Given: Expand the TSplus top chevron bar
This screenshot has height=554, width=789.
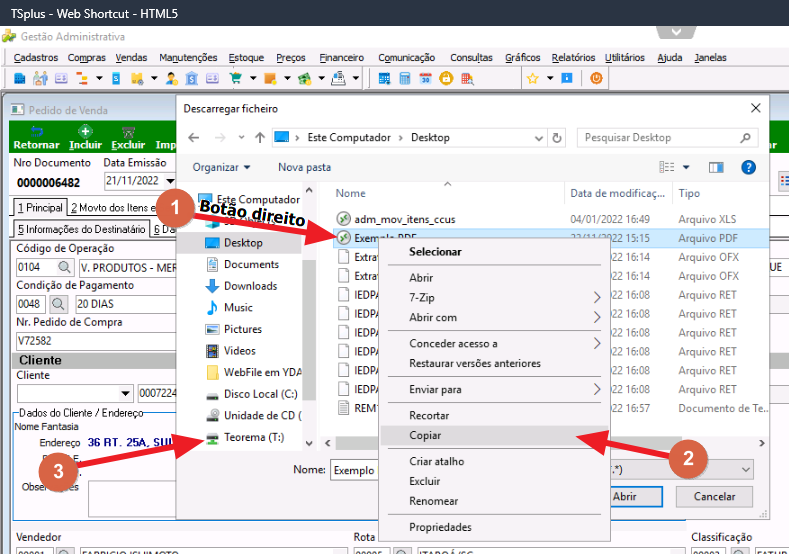Looking at the screenshot, I should (676, 32).
